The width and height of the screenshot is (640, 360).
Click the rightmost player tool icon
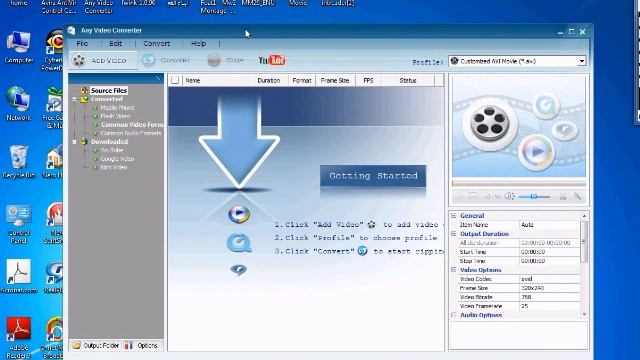578,197
